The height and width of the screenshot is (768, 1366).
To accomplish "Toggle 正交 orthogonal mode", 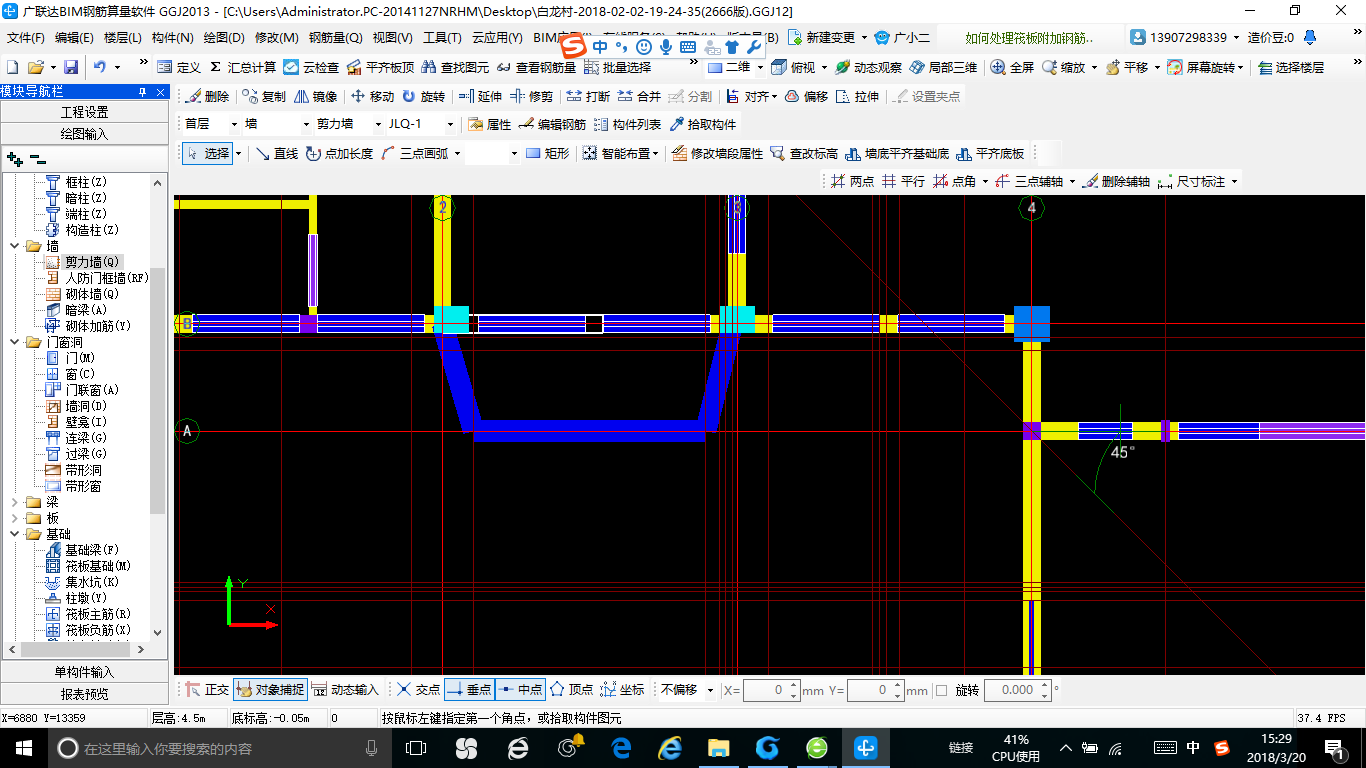I will [207, 689].
